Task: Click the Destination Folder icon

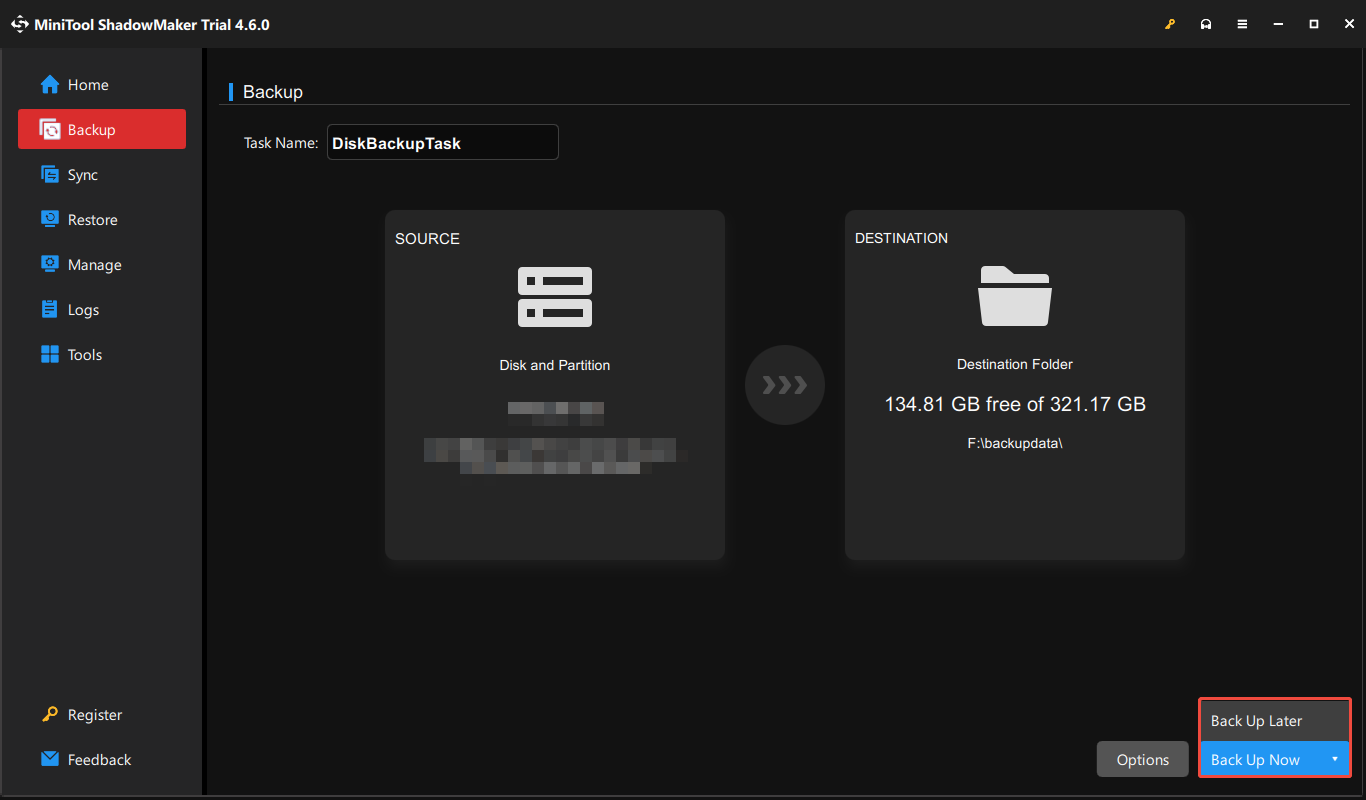Action: tap(1015, 296)
